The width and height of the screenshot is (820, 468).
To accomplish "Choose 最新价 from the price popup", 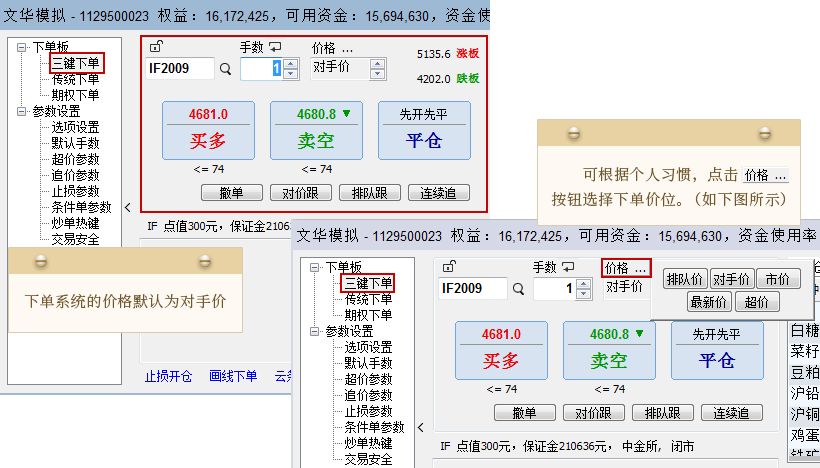I will 709,302.
